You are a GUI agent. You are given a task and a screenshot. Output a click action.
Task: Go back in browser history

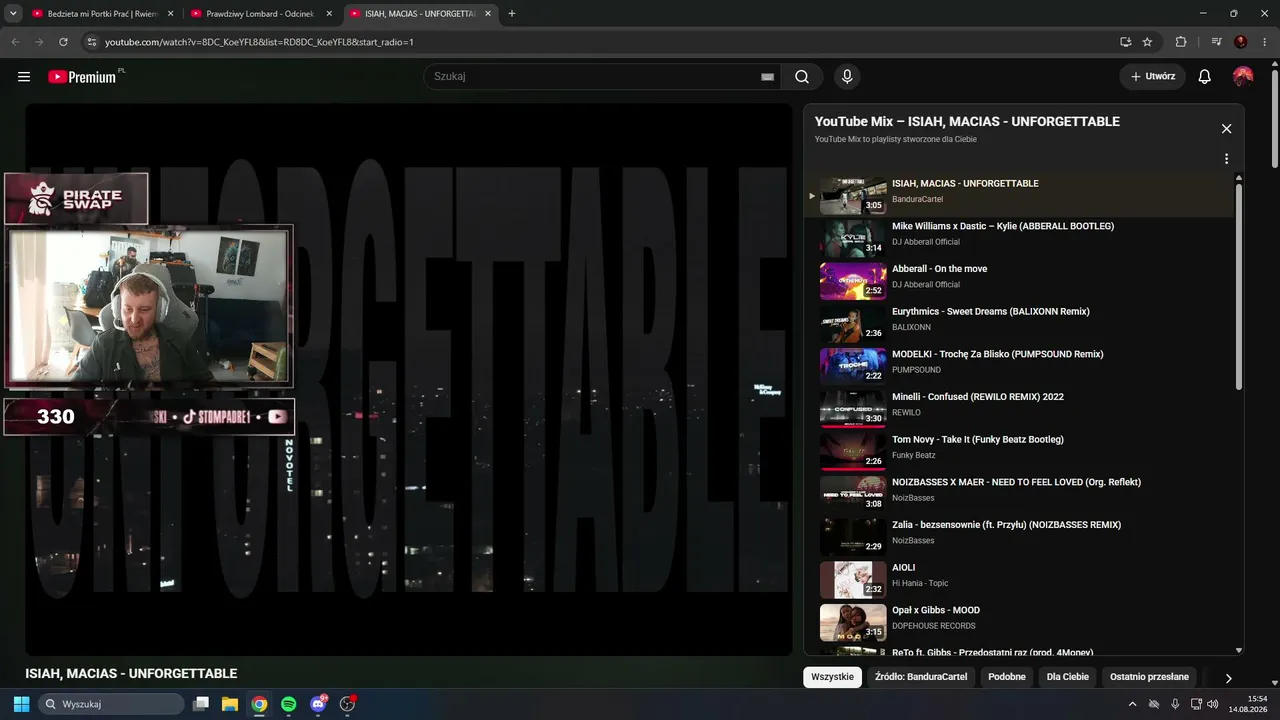[x=15, y=42]
